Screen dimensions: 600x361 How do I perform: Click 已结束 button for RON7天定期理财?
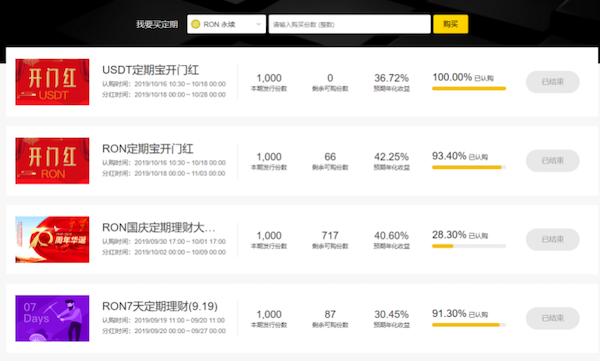[553, 319]
